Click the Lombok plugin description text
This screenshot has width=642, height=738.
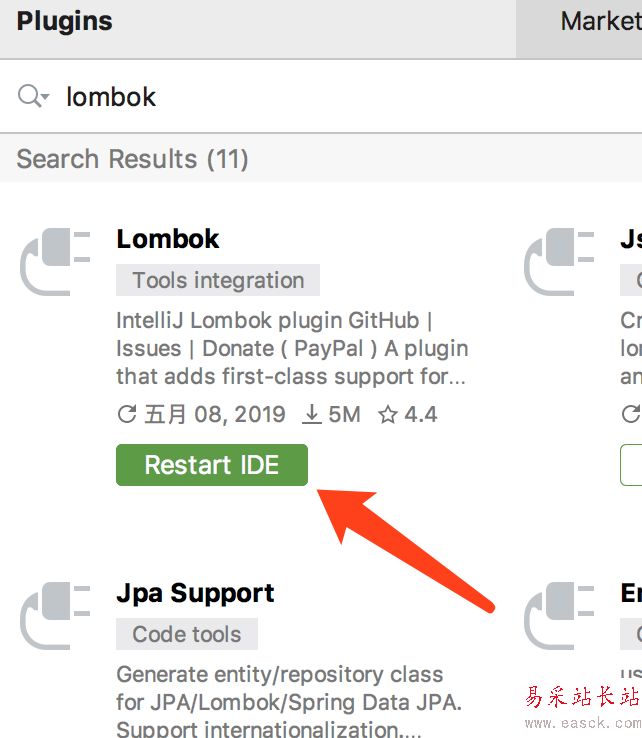290,349
